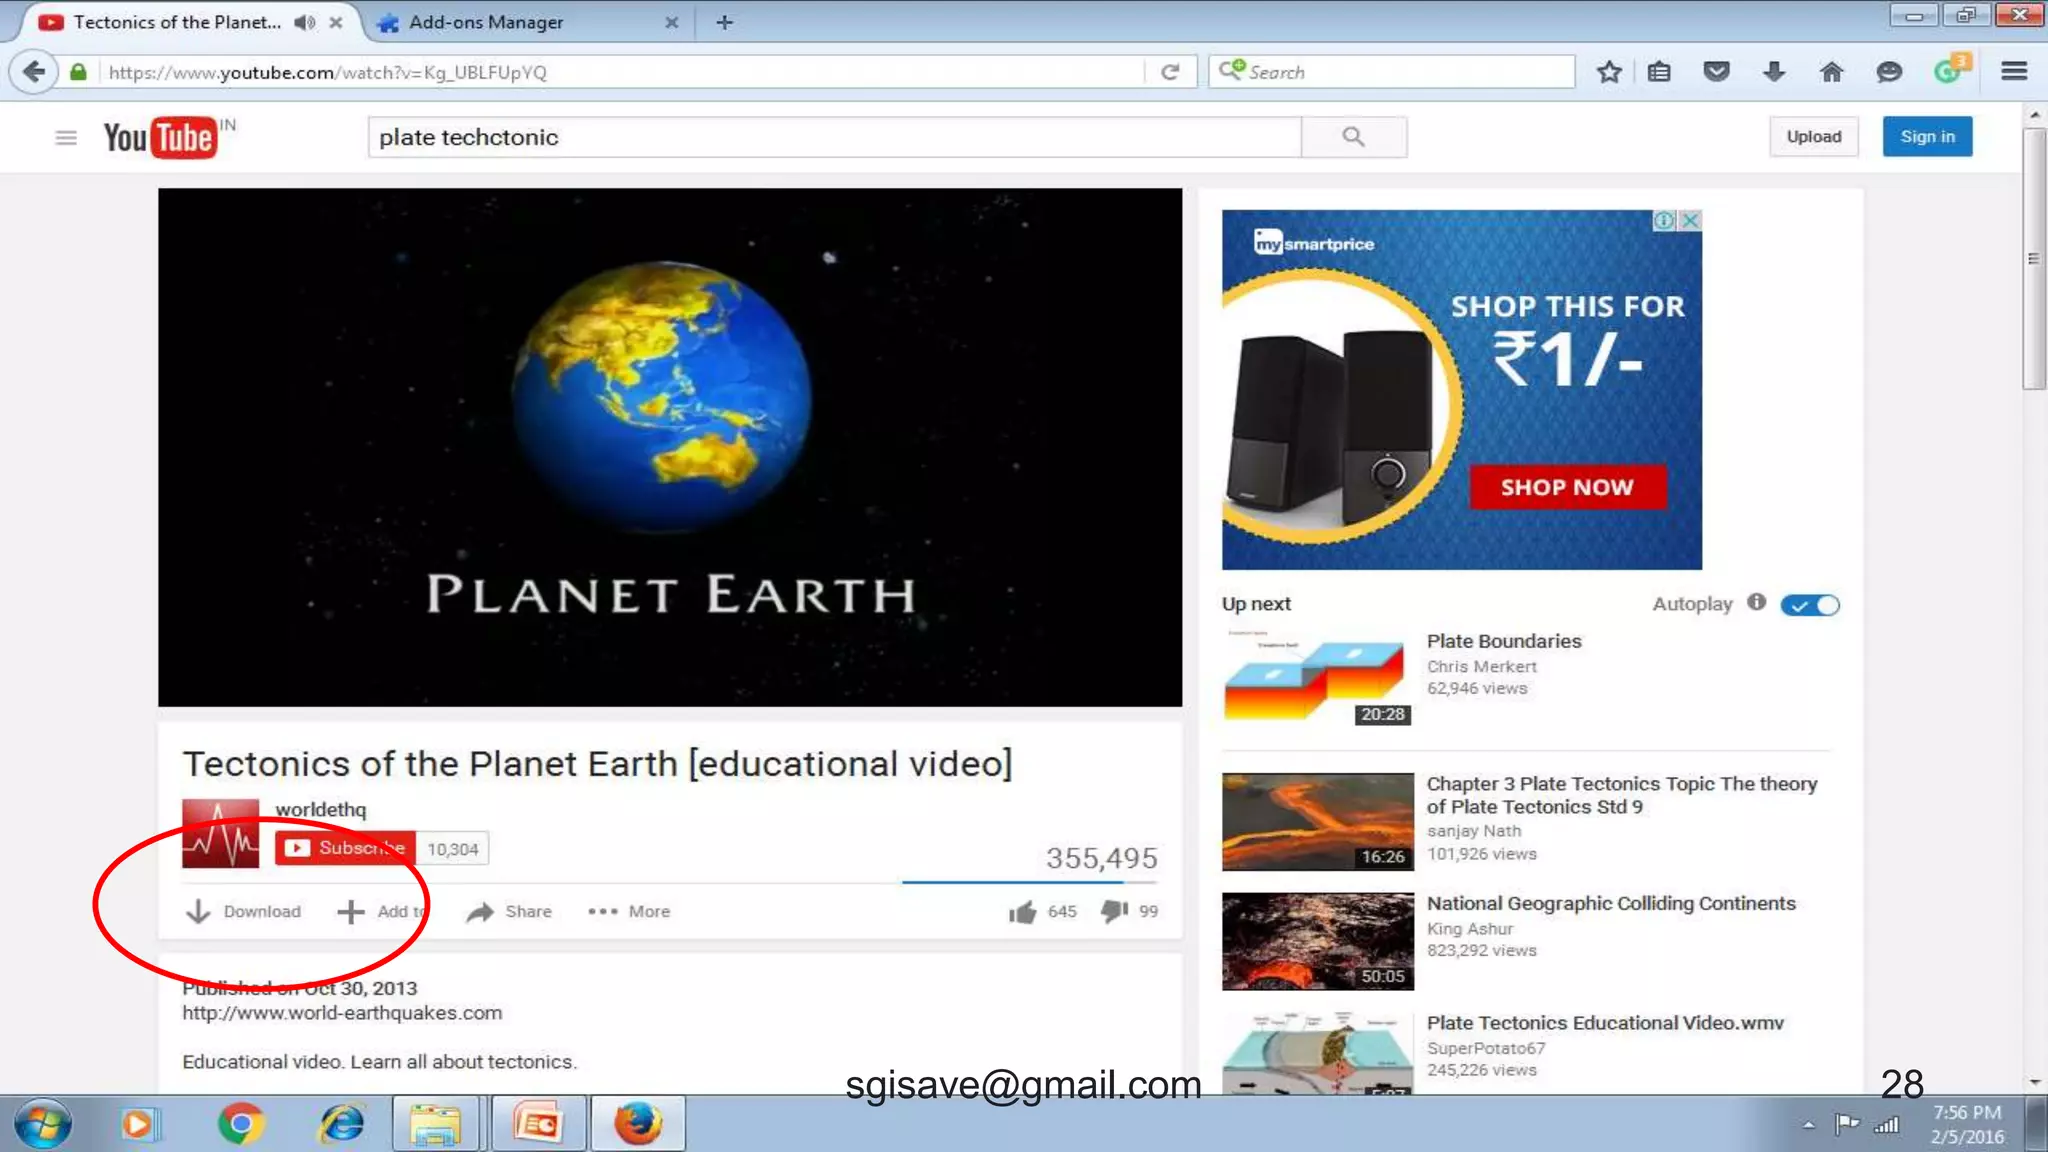Click the Sign in button

click(x=1927, y=137)
